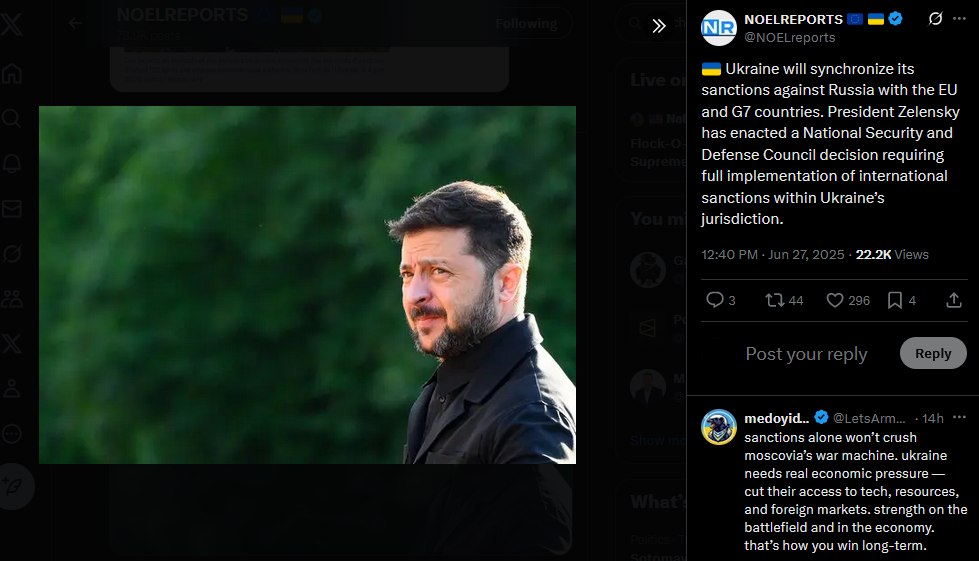The width and height of the screenshot is (979, 561).
Task: Click Grok explain-post icon
Action: (x=935, y=19)
